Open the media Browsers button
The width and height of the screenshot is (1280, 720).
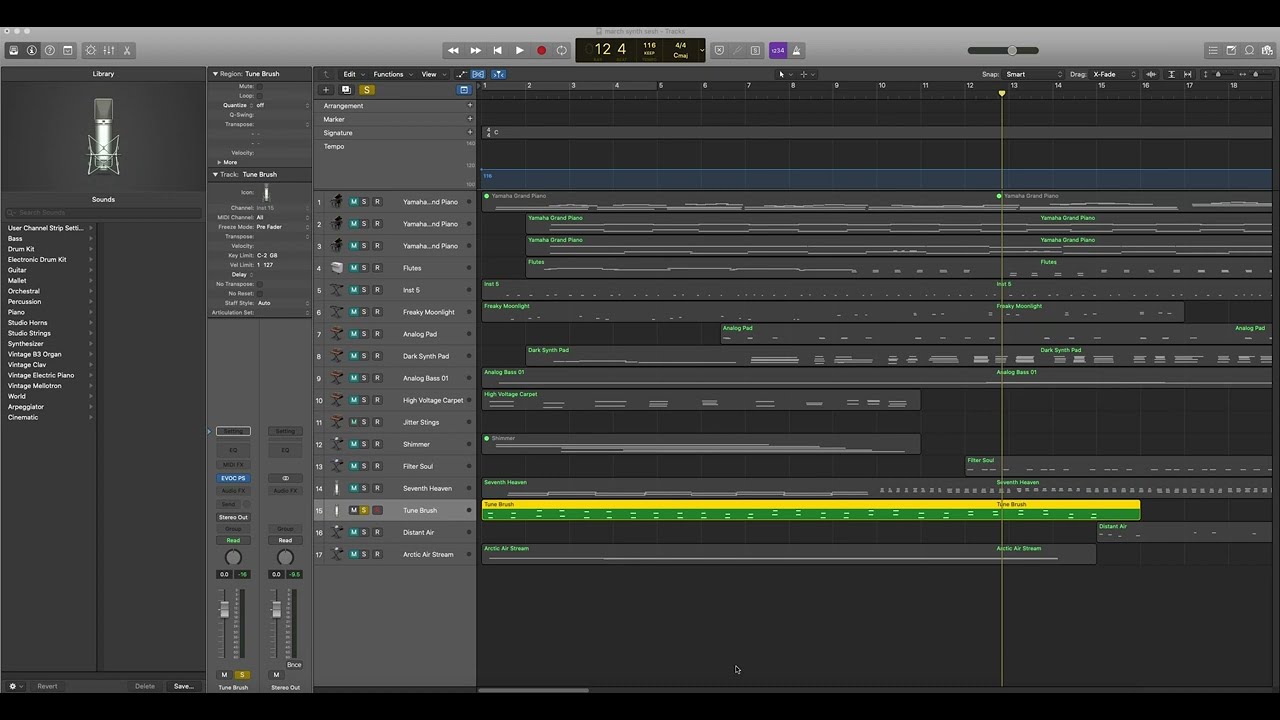pos(1267,50)
